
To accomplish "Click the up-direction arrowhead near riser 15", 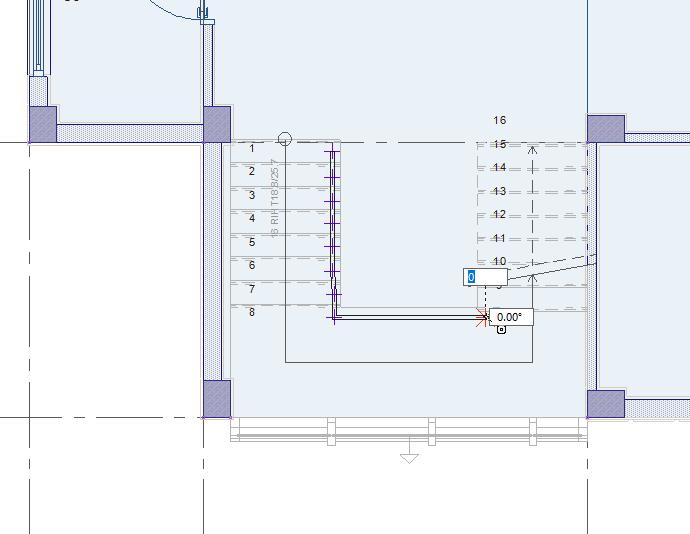I will point(532,149).
